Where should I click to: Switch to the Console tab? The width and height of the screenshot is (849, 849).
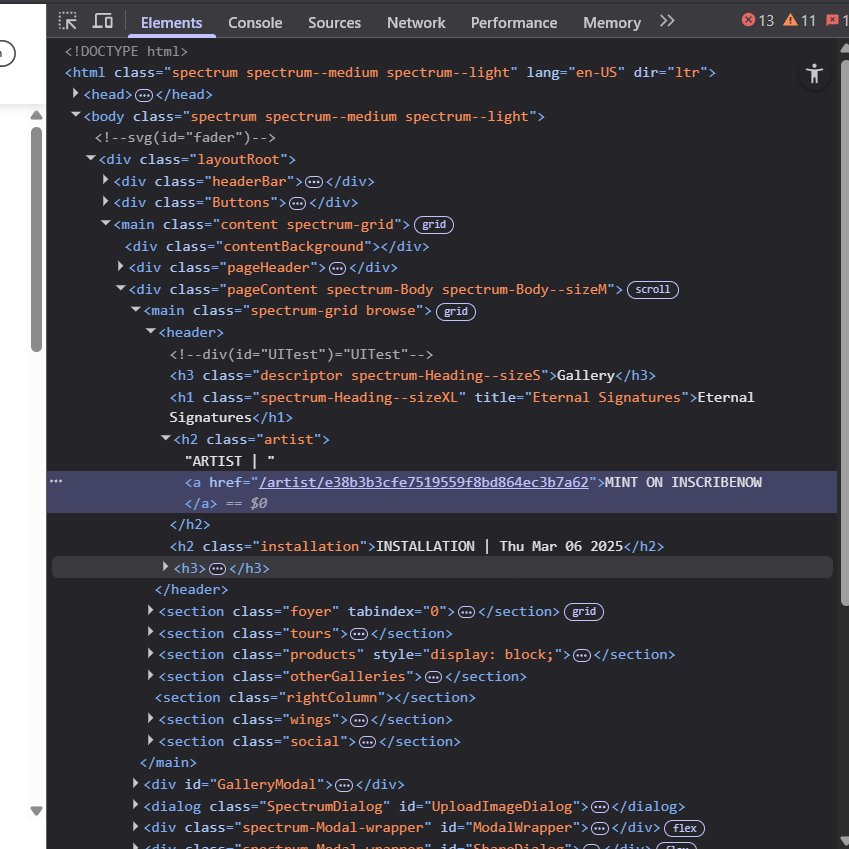tap(254, 23)
